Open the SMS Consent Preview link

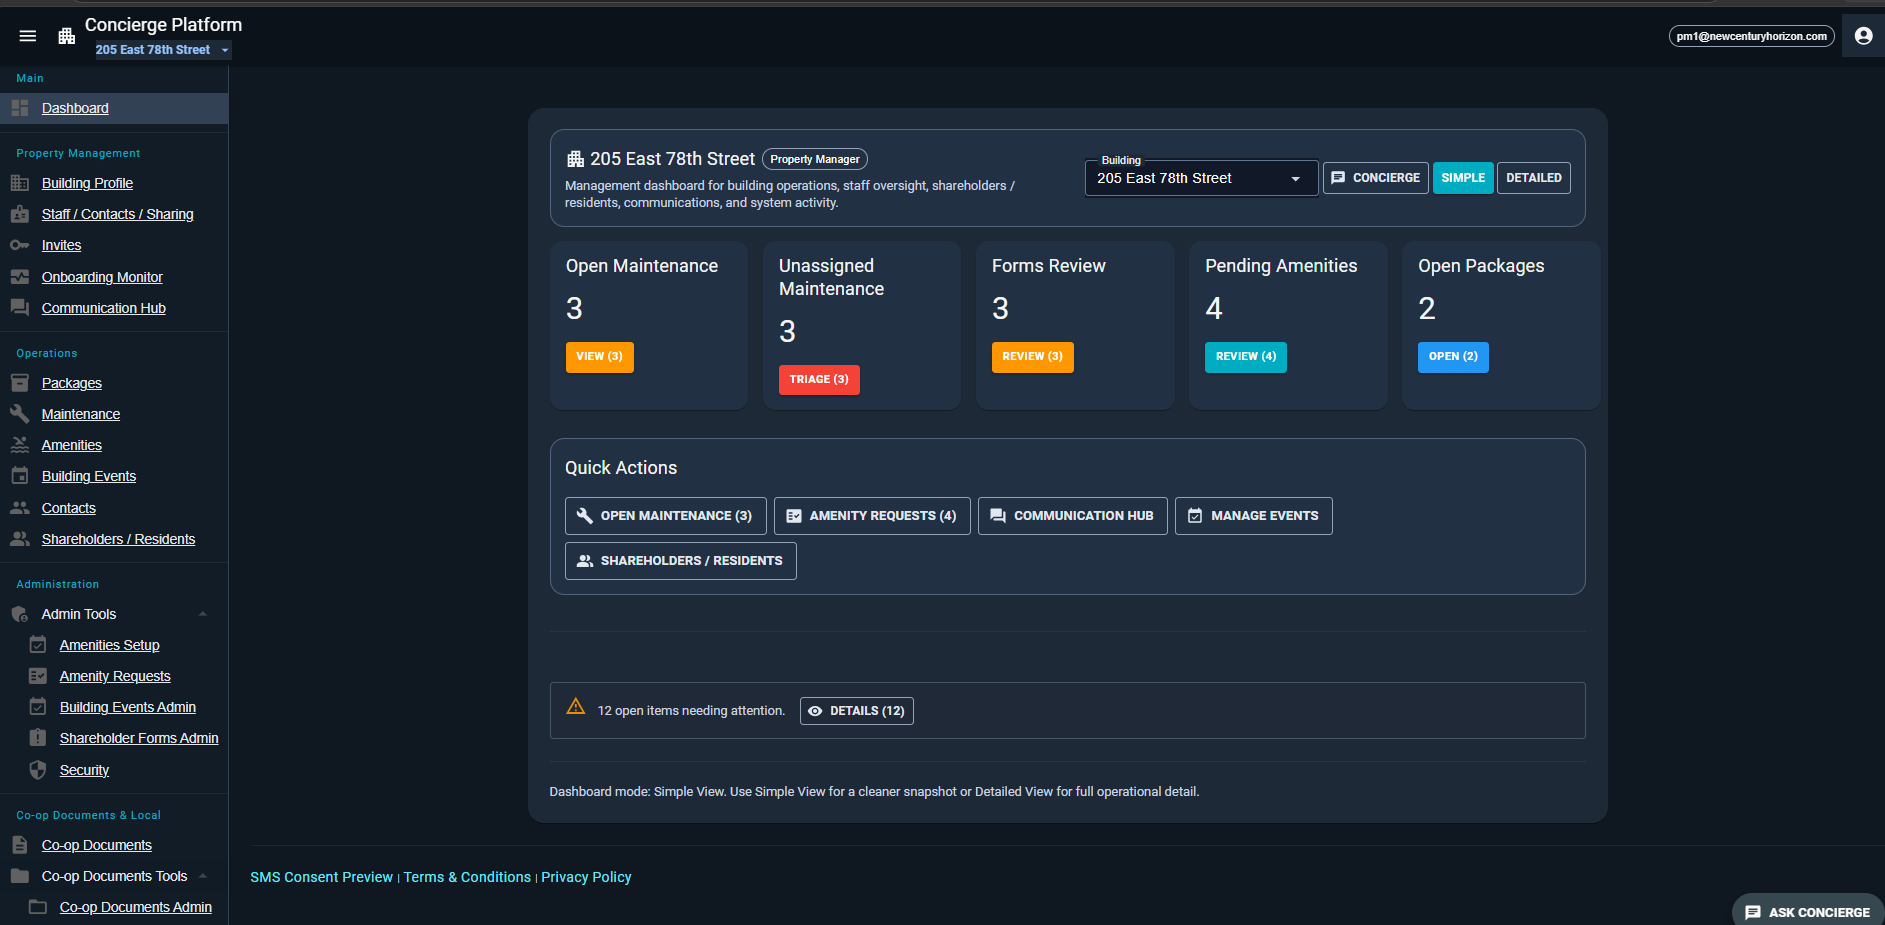click(x=321, y=877)
